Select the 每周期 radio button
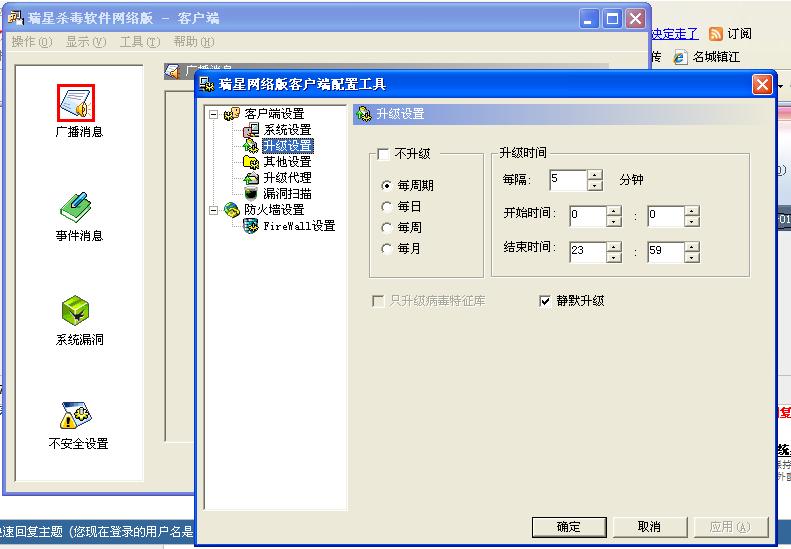791x549 pixels. (x=386, y=186)
